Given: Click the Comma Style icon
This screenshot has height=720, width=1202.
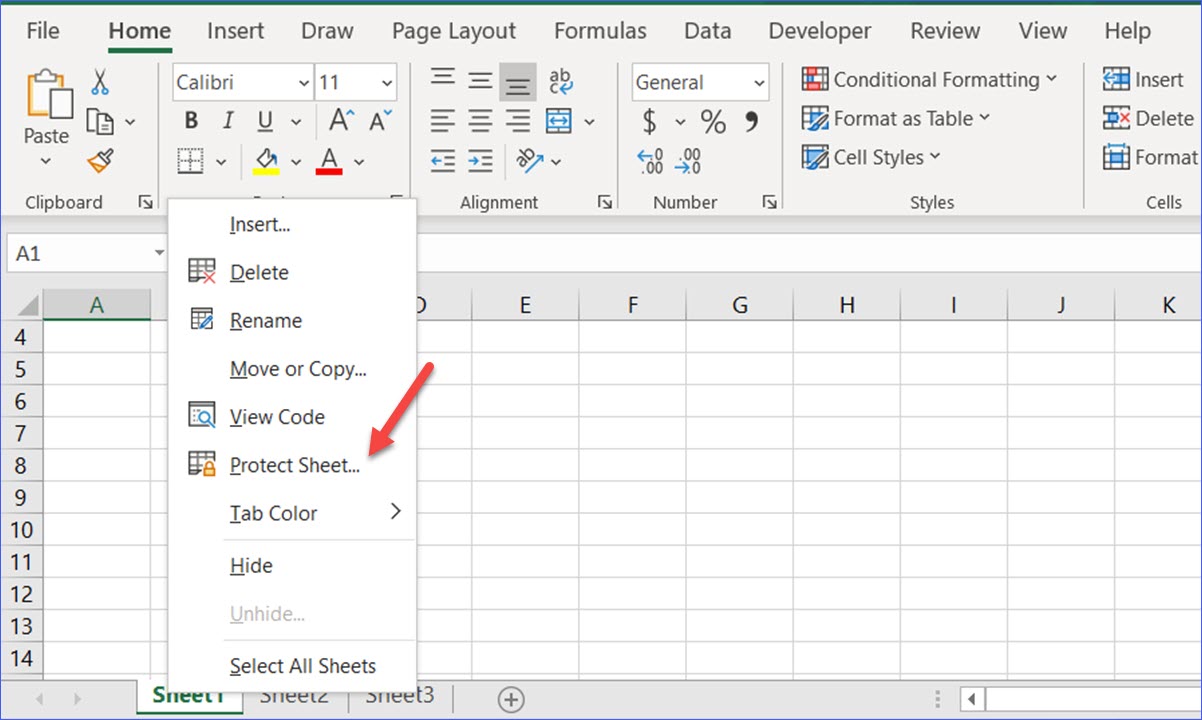Looking at the screenshot, I should click(751, 121).
